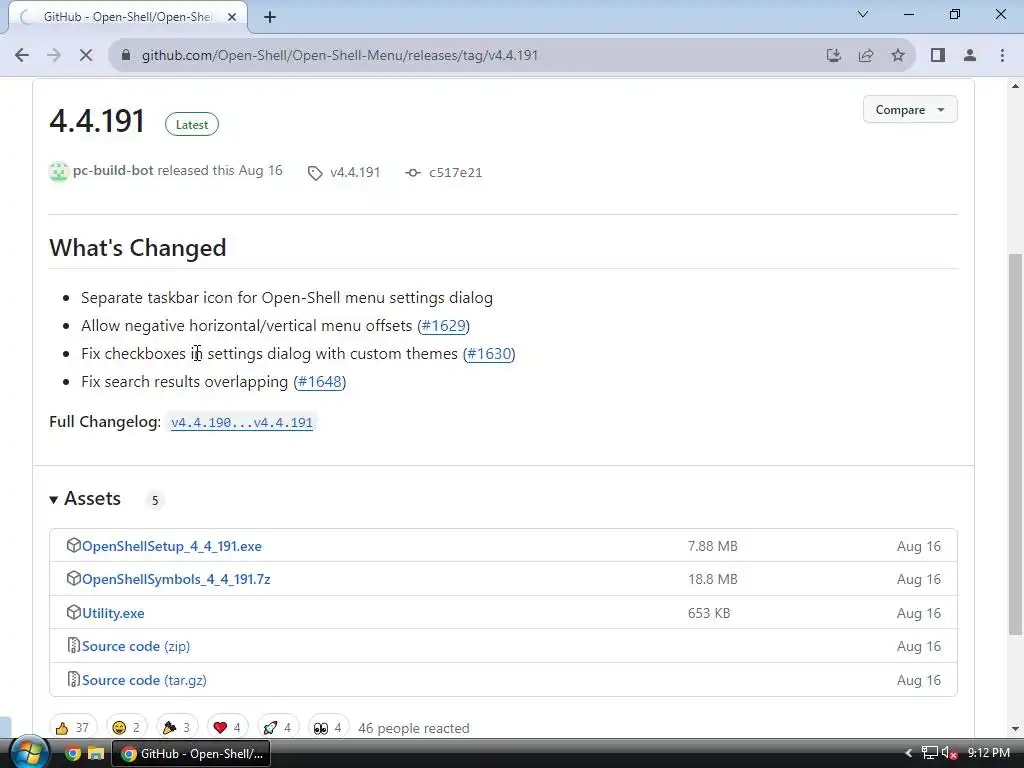Screen dimensions: 1024x768
Task: Click zip file icon beside Source code (zip)
Action: click(x=74, y=646)
